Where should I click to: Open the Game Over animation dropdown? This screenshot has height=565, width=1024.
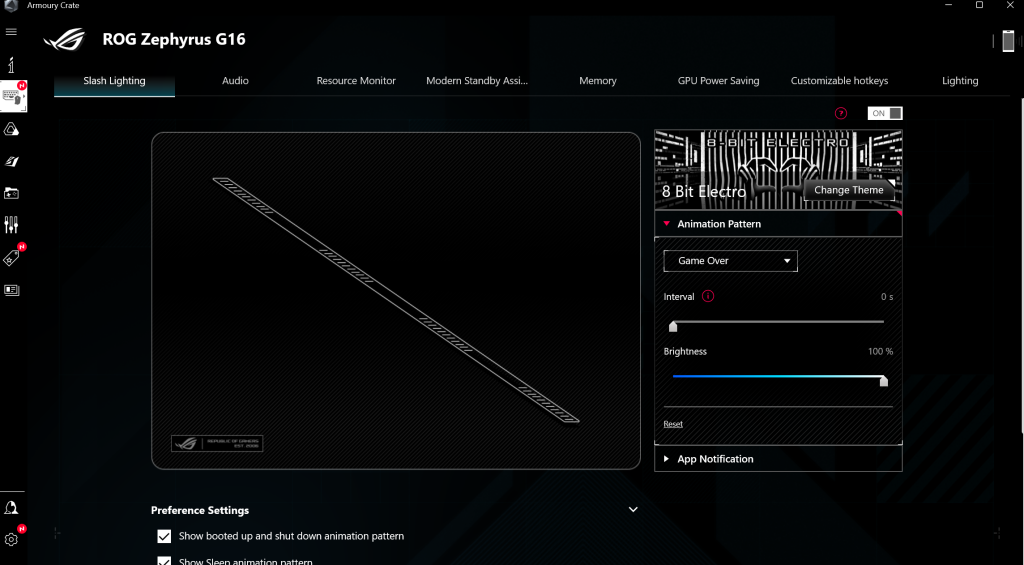tap(730, 261)
